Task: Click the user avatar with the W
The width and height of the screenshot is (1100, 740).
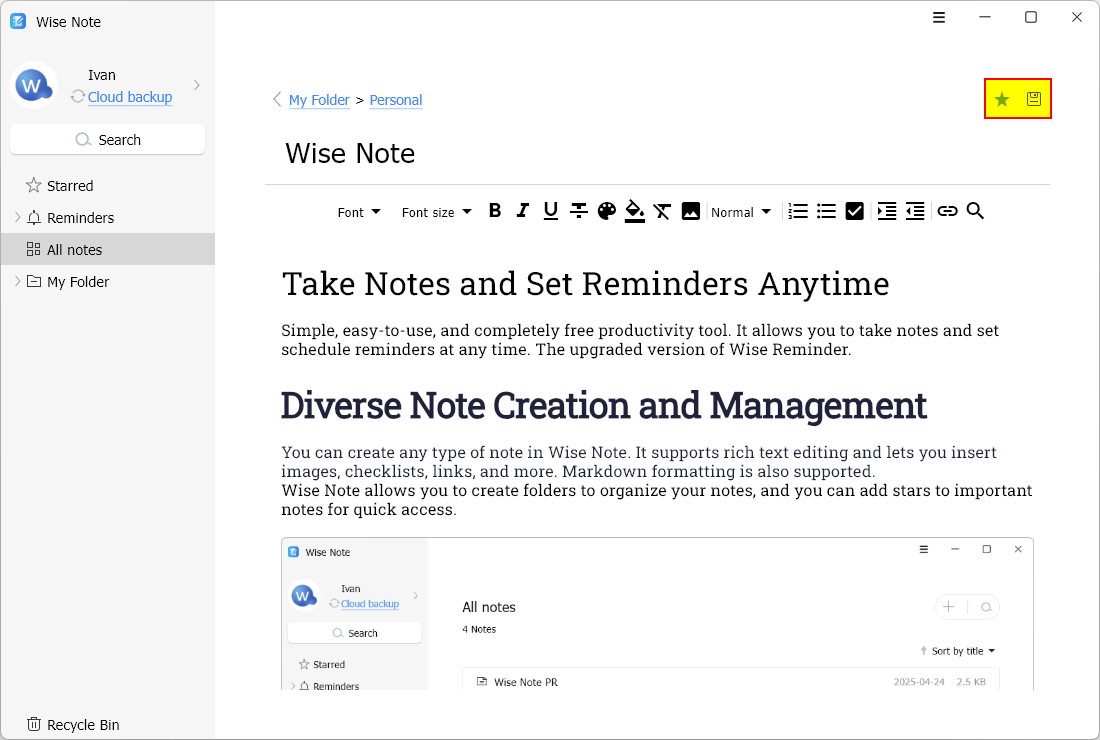Action: pyautogui.click(x=34, y=86)
